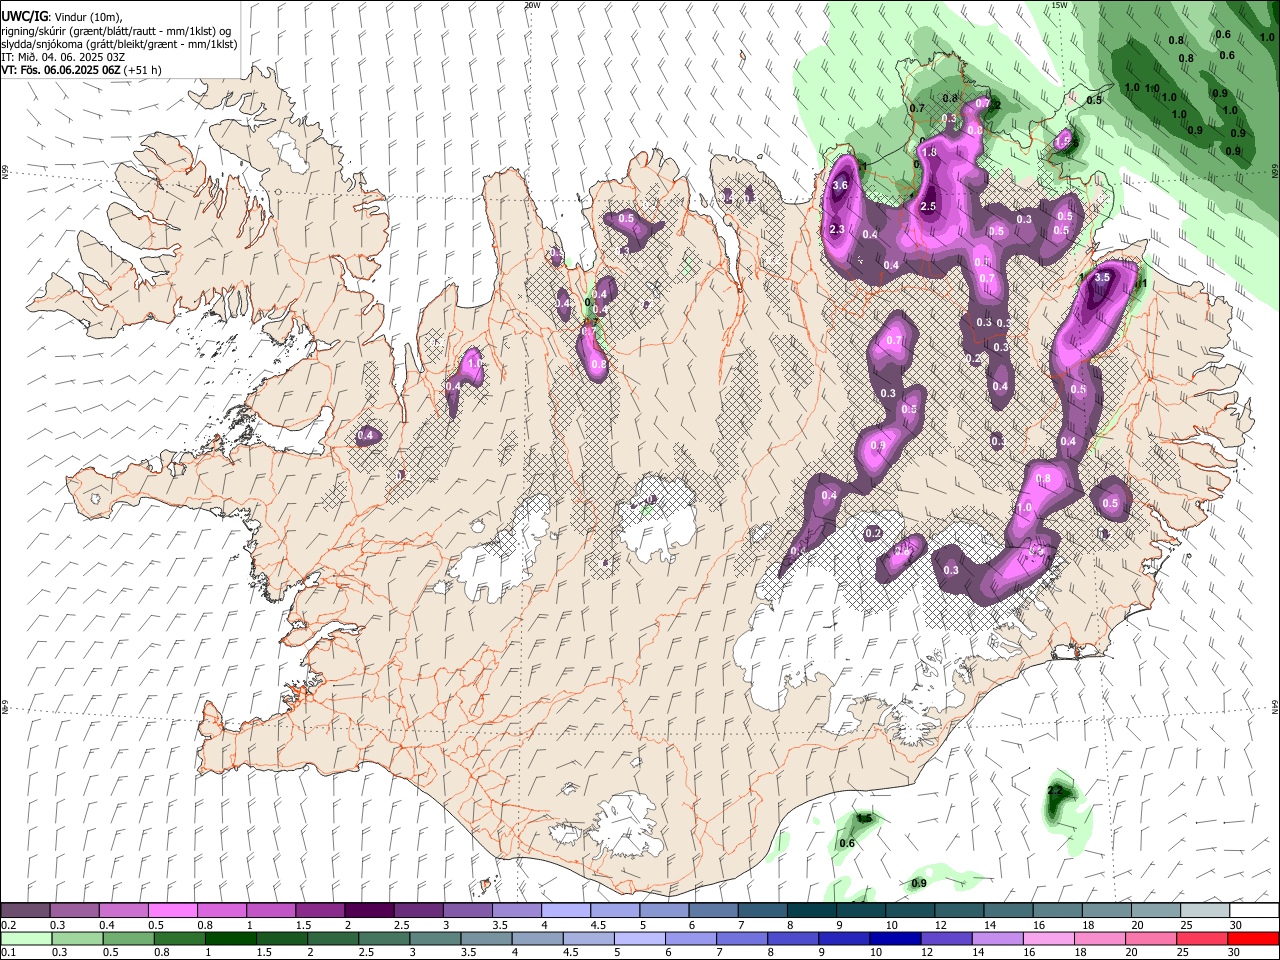The image size is (1280, 960).
Task: Click the '0.2' label under the upper legend row
Action: 8,925
